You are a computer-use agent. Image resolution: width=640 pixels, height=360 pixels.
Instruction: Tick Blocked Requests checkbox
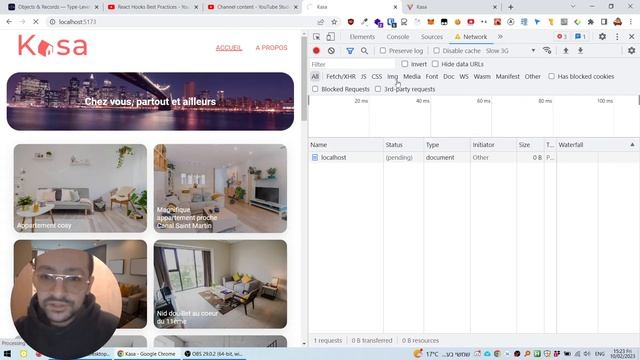(315, 89)
